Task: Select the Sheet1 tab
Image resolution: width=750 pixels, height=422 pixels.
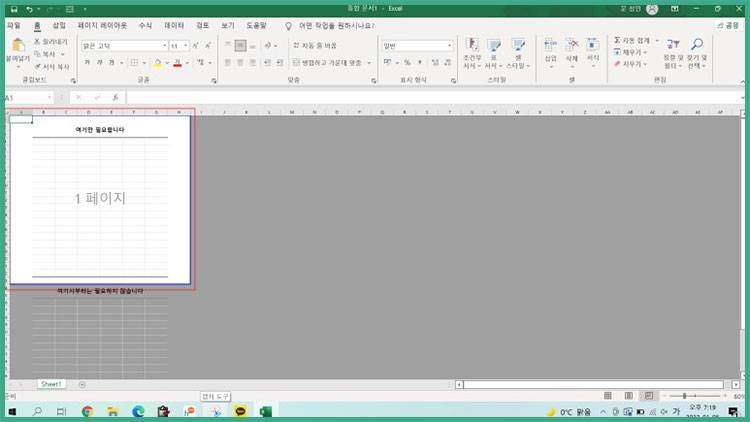Action: pos(51,384)
